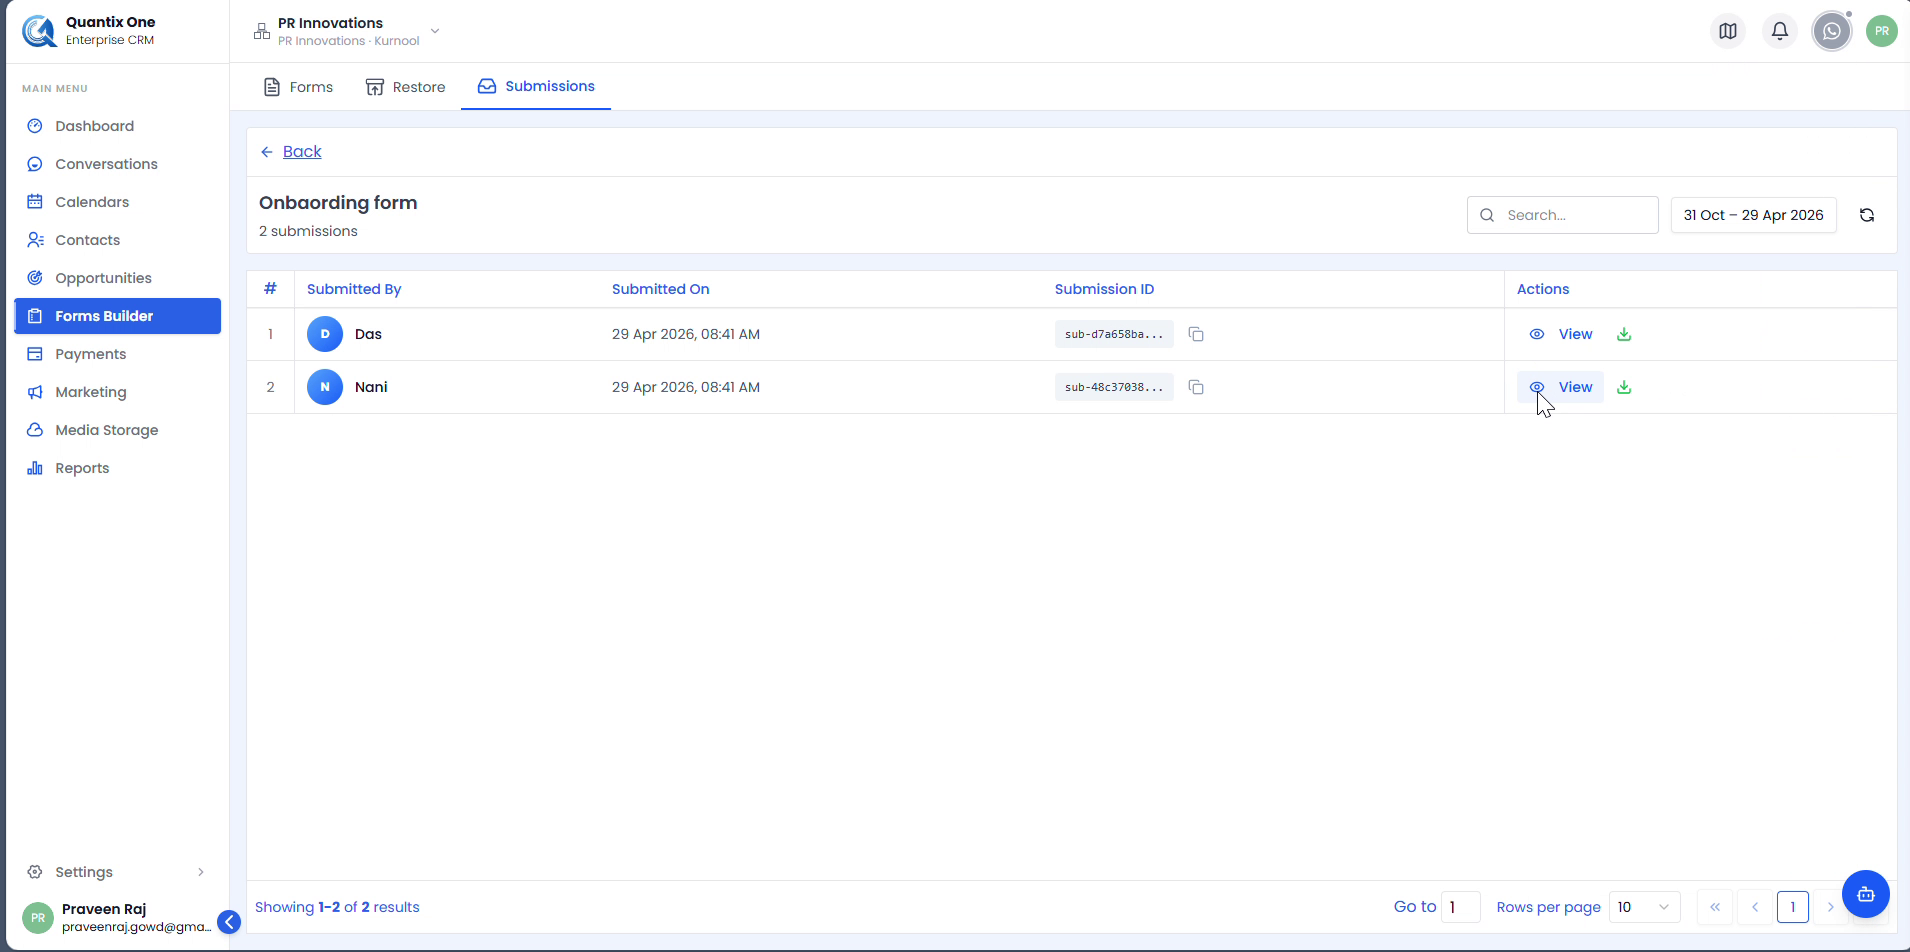Image resolution: width=1910 pixels, height=952 pixels.
Task: Click Submitted On column header
Action: coord(661,289)
